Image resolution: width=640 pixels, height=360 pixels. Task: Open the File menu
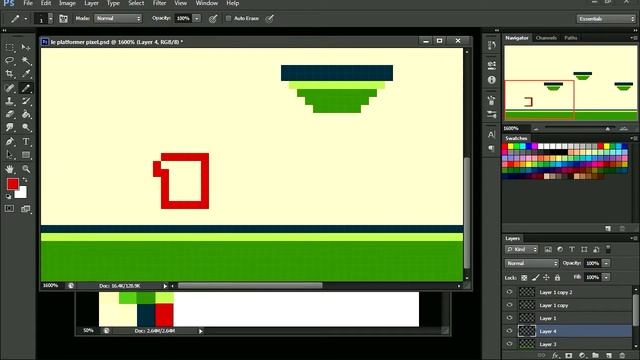tap(28, 3)
